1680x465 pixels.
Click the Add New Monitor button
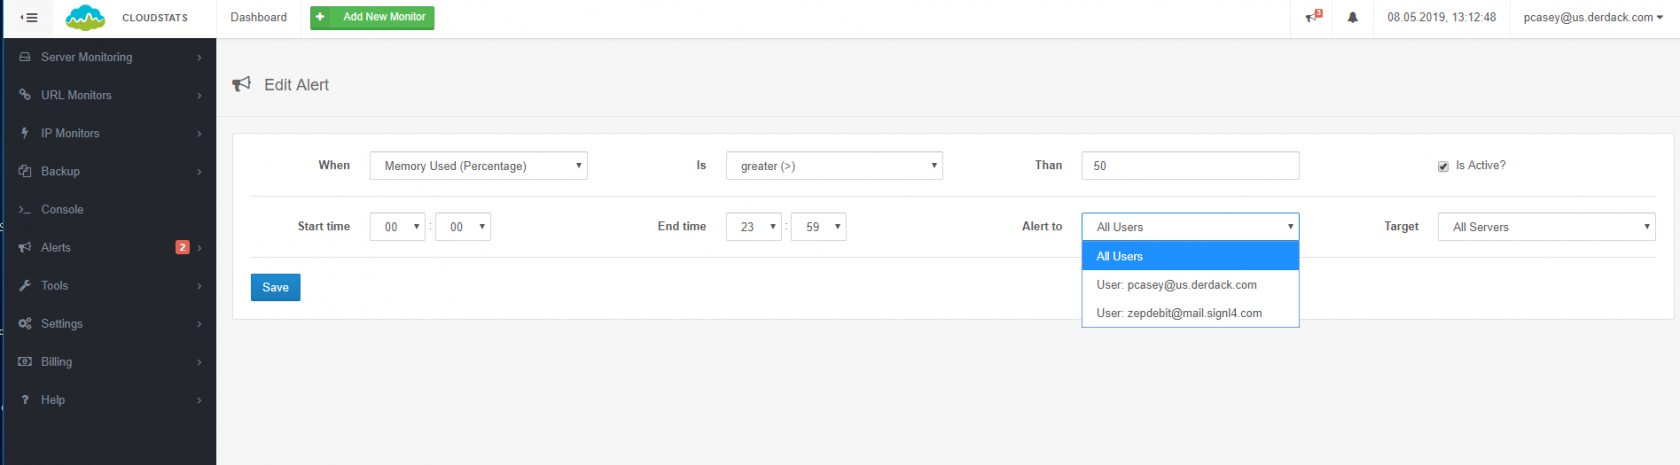click(x=372, y=17)
